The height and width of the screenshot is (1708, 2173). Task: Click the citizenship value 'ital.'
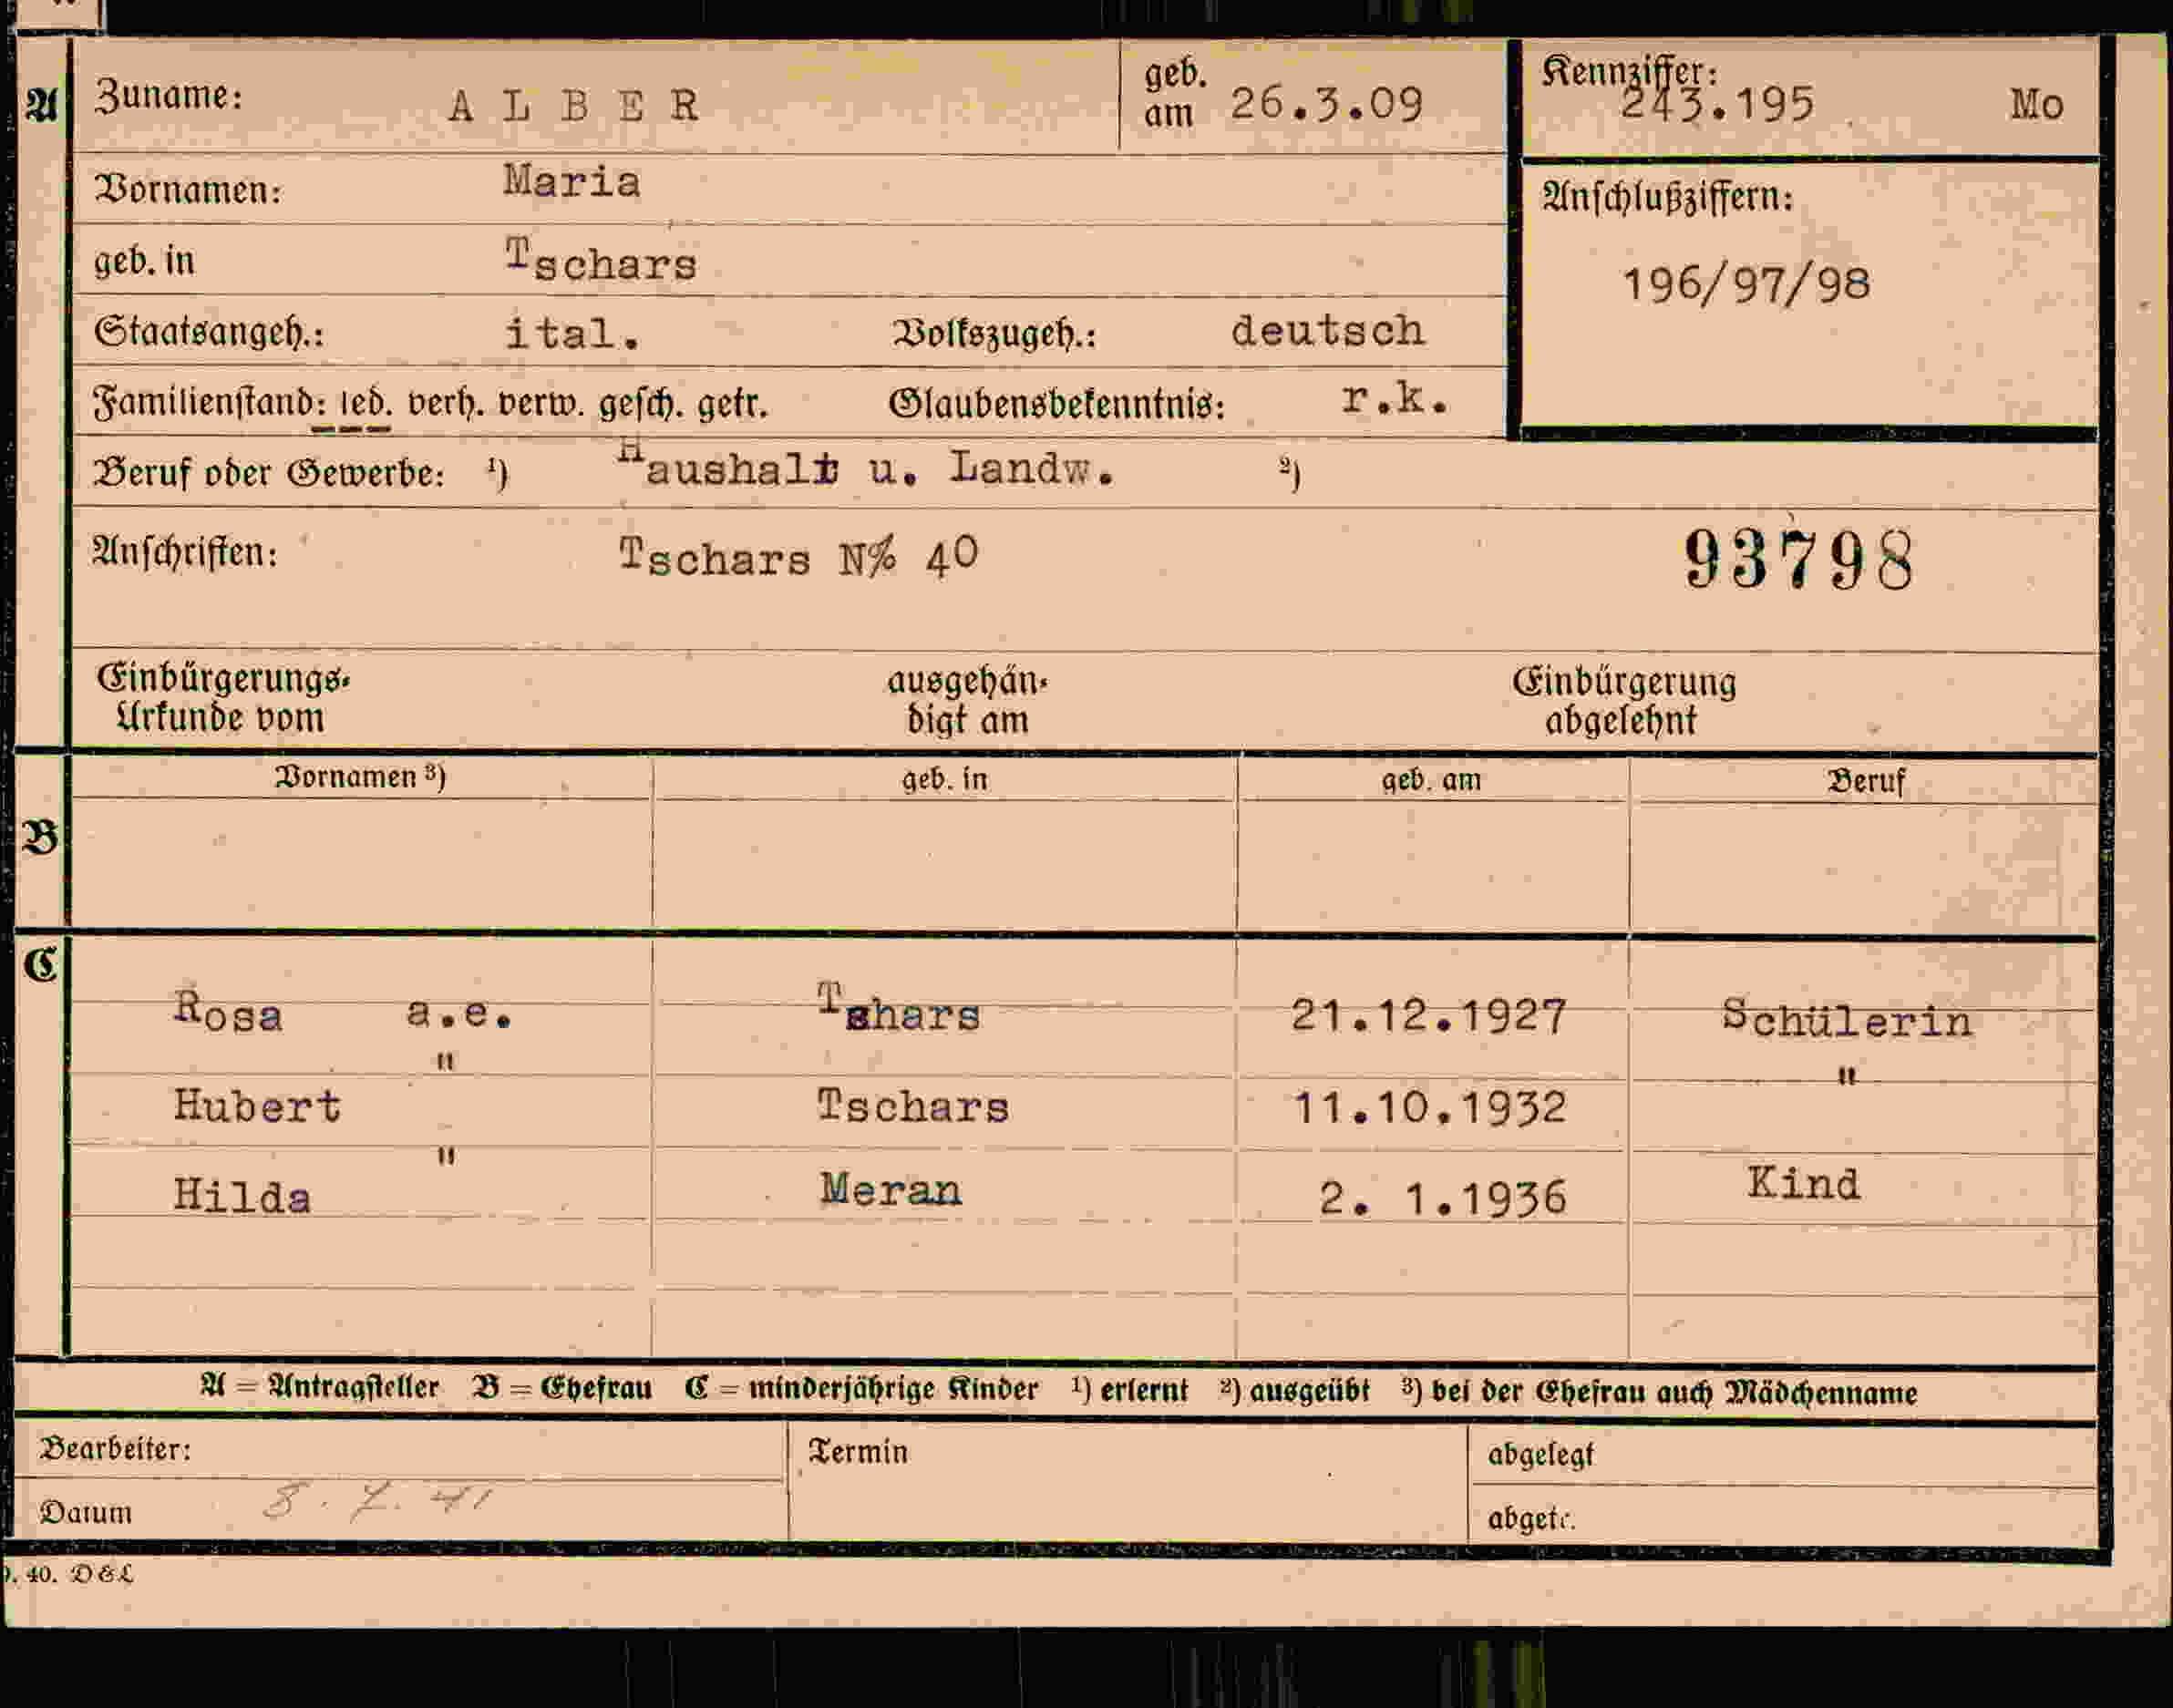point(572,333)
